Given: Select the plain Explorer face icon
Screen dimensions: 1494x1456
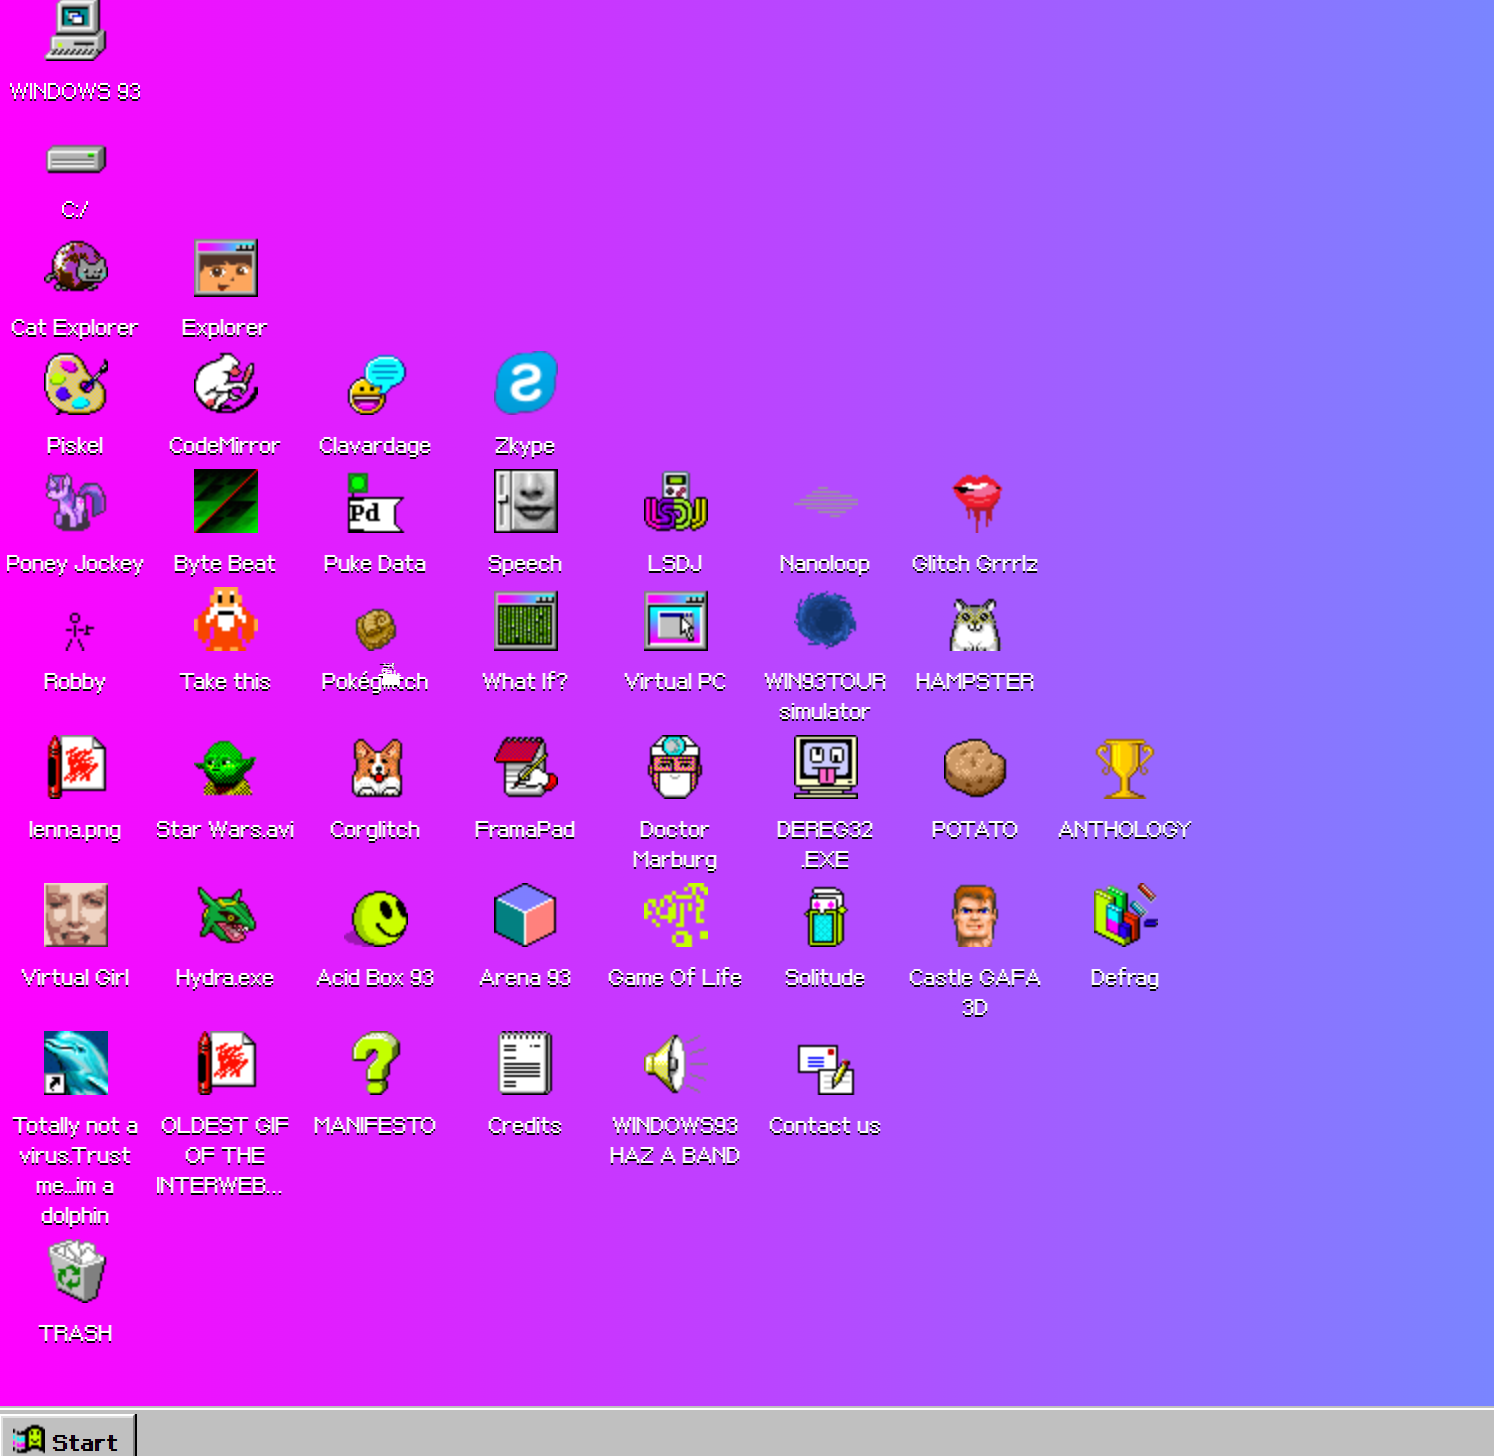Looking at the screenshot, I should coord(225,267).
